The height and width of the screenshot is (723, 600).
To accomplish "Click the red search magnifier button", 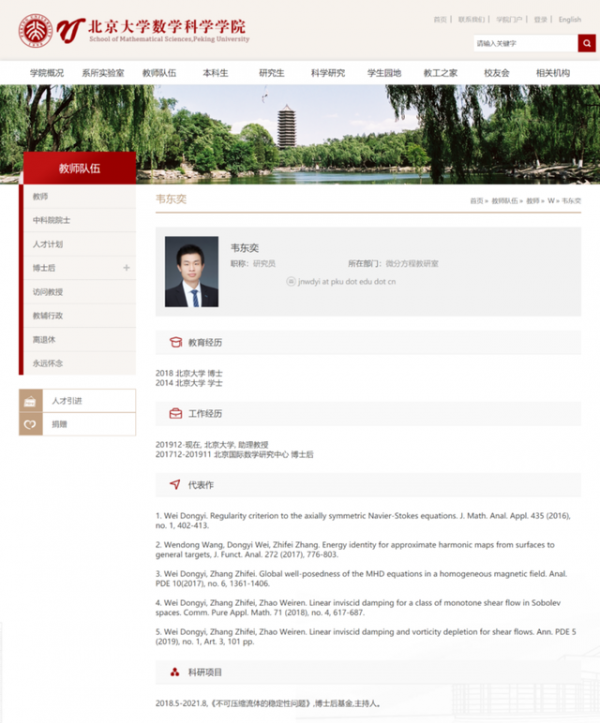I will [587, 43].
